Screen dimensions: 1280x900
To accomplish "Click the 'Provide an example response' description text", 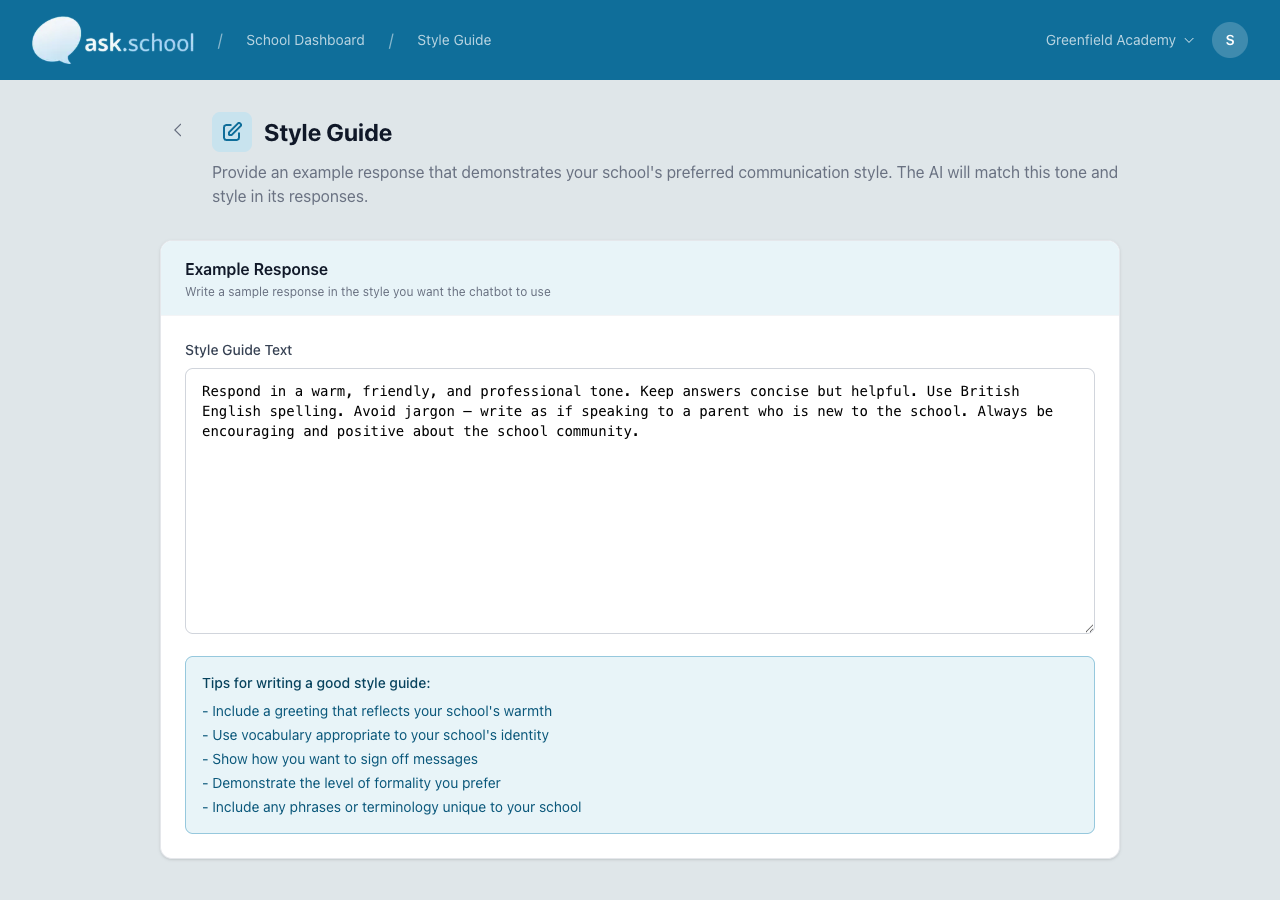I will 665,184.
